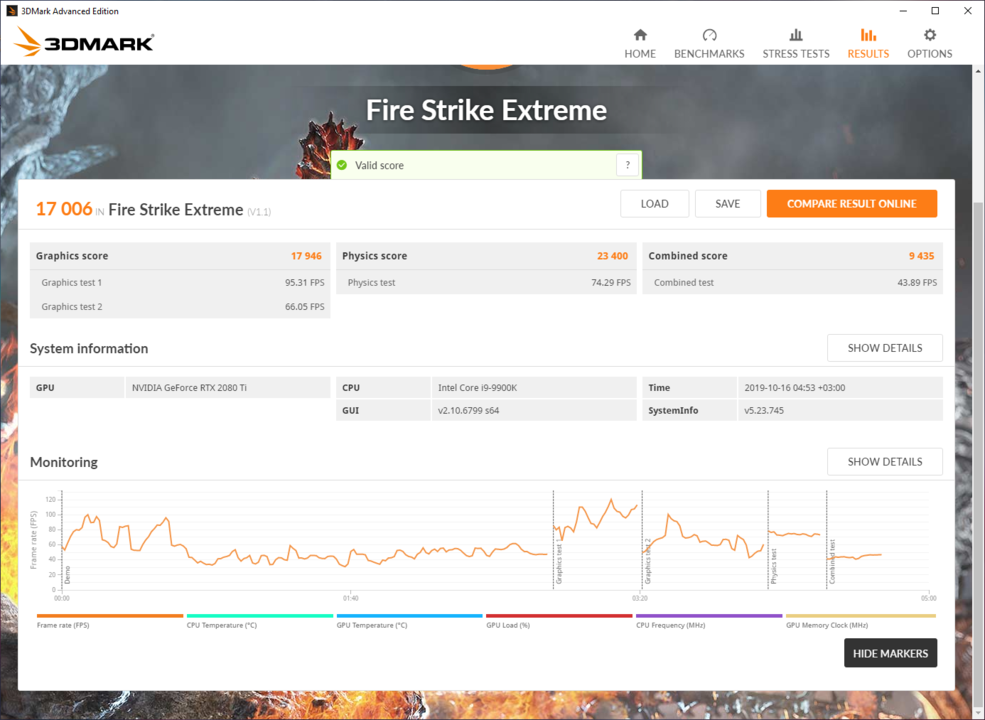Click the Graphics test 2 chart marker

pyautogui.click(x=648, y=561)
